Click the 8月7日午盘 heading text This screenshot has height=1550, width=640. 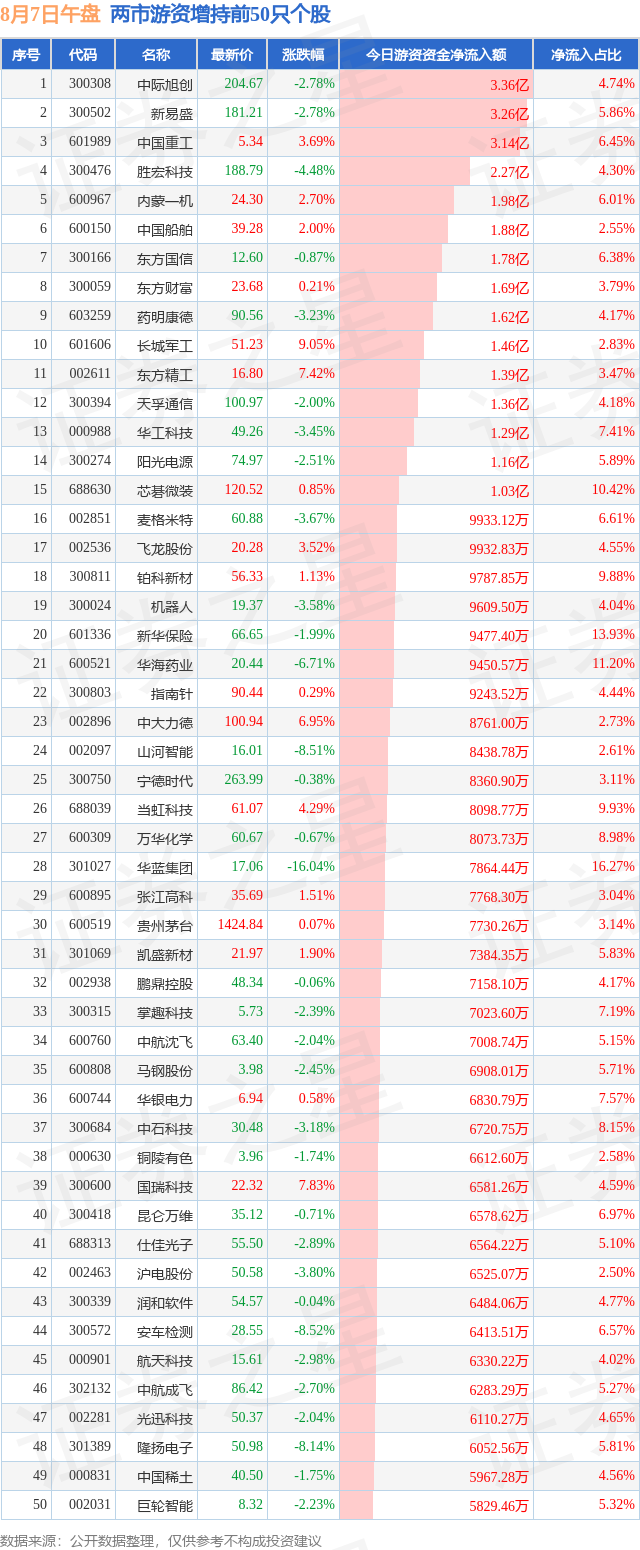[x=50, y=15]
